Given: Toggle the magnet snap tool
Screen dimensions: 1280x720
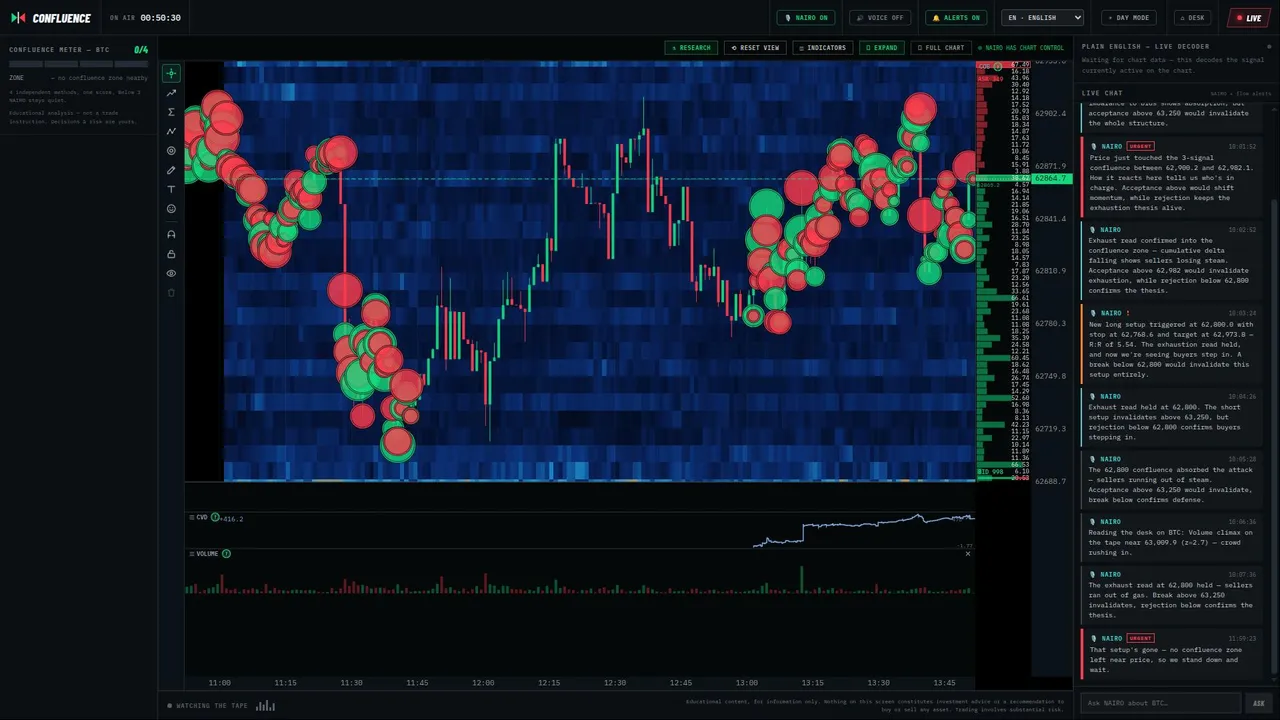Looking at the screenshot, I should click(171, 234).
